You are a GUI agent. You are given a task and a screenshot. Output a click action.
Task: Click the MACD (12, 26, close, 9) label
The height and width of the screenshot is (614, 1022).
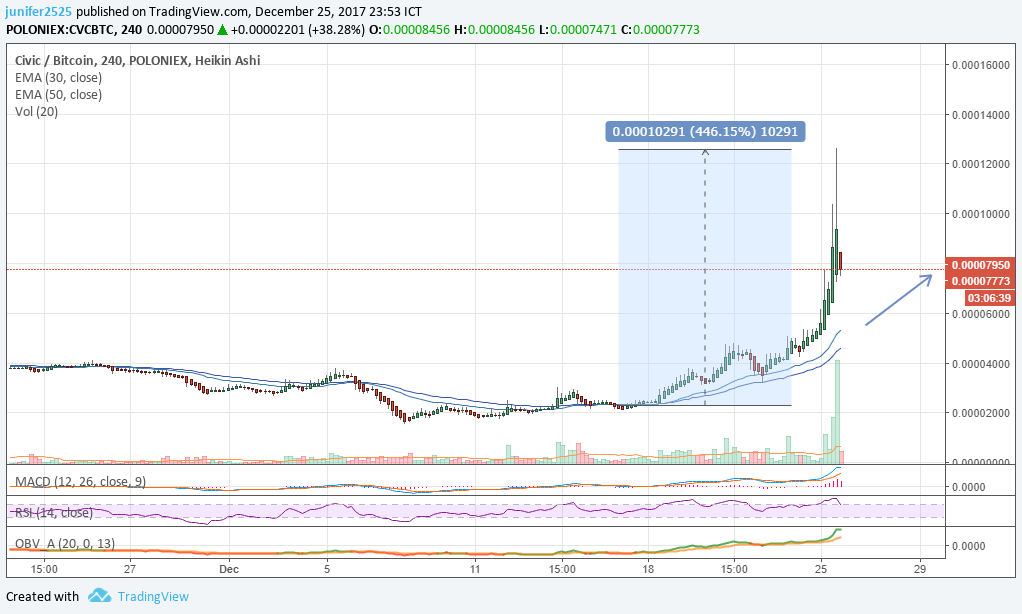coord(80,482)
